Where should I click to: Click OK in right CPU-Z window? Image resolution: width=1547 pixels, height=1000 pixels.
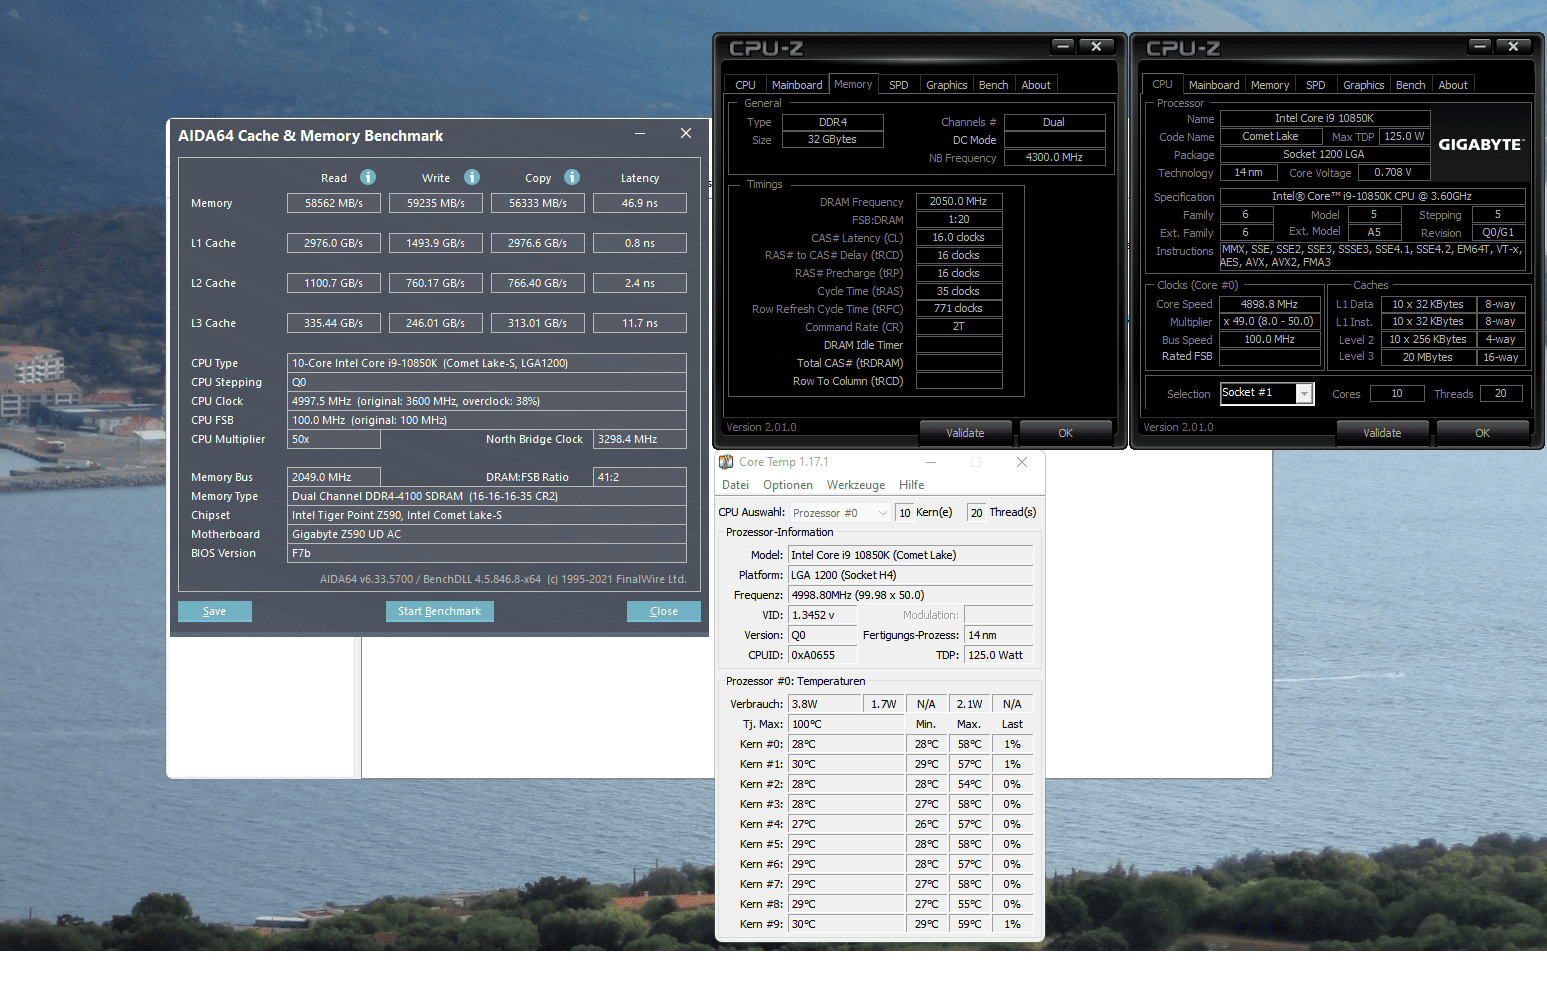click(1482, 433)
